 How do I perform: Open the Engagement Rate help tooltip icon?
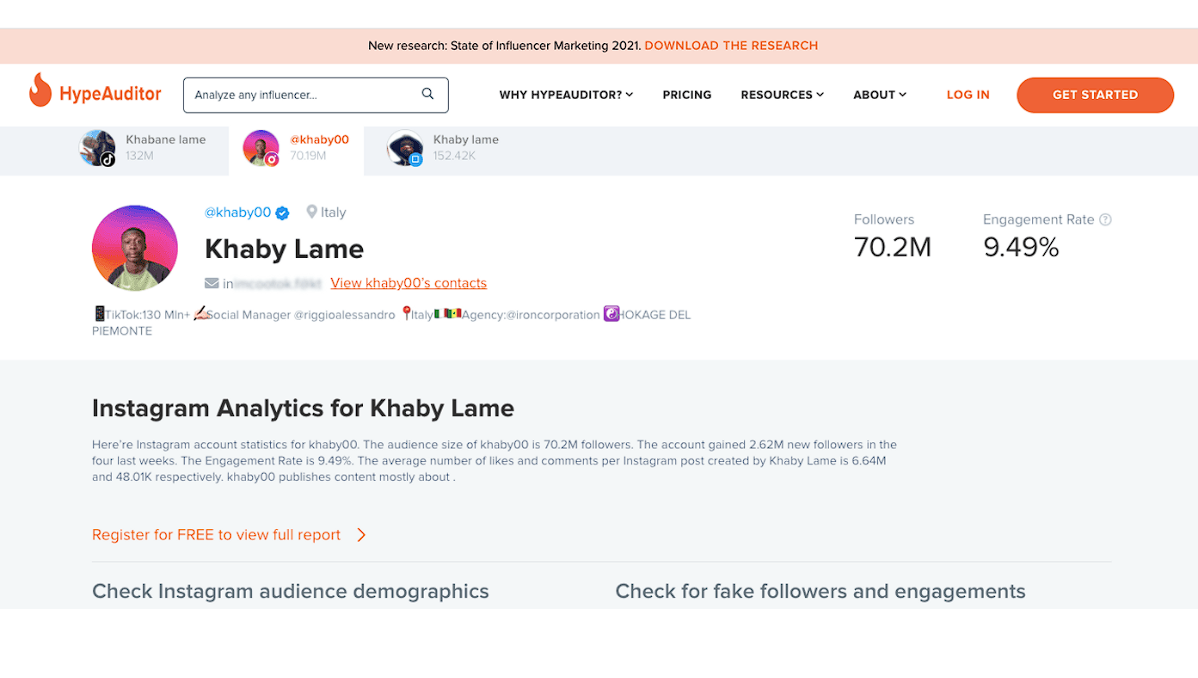click(x=1106, y=219)
